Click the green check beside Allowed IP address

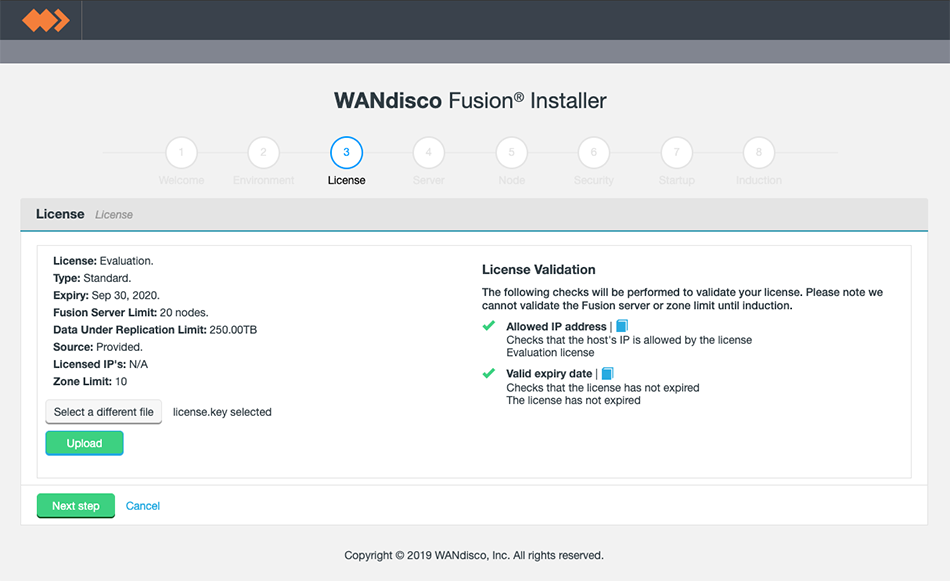tap(489, 326)
